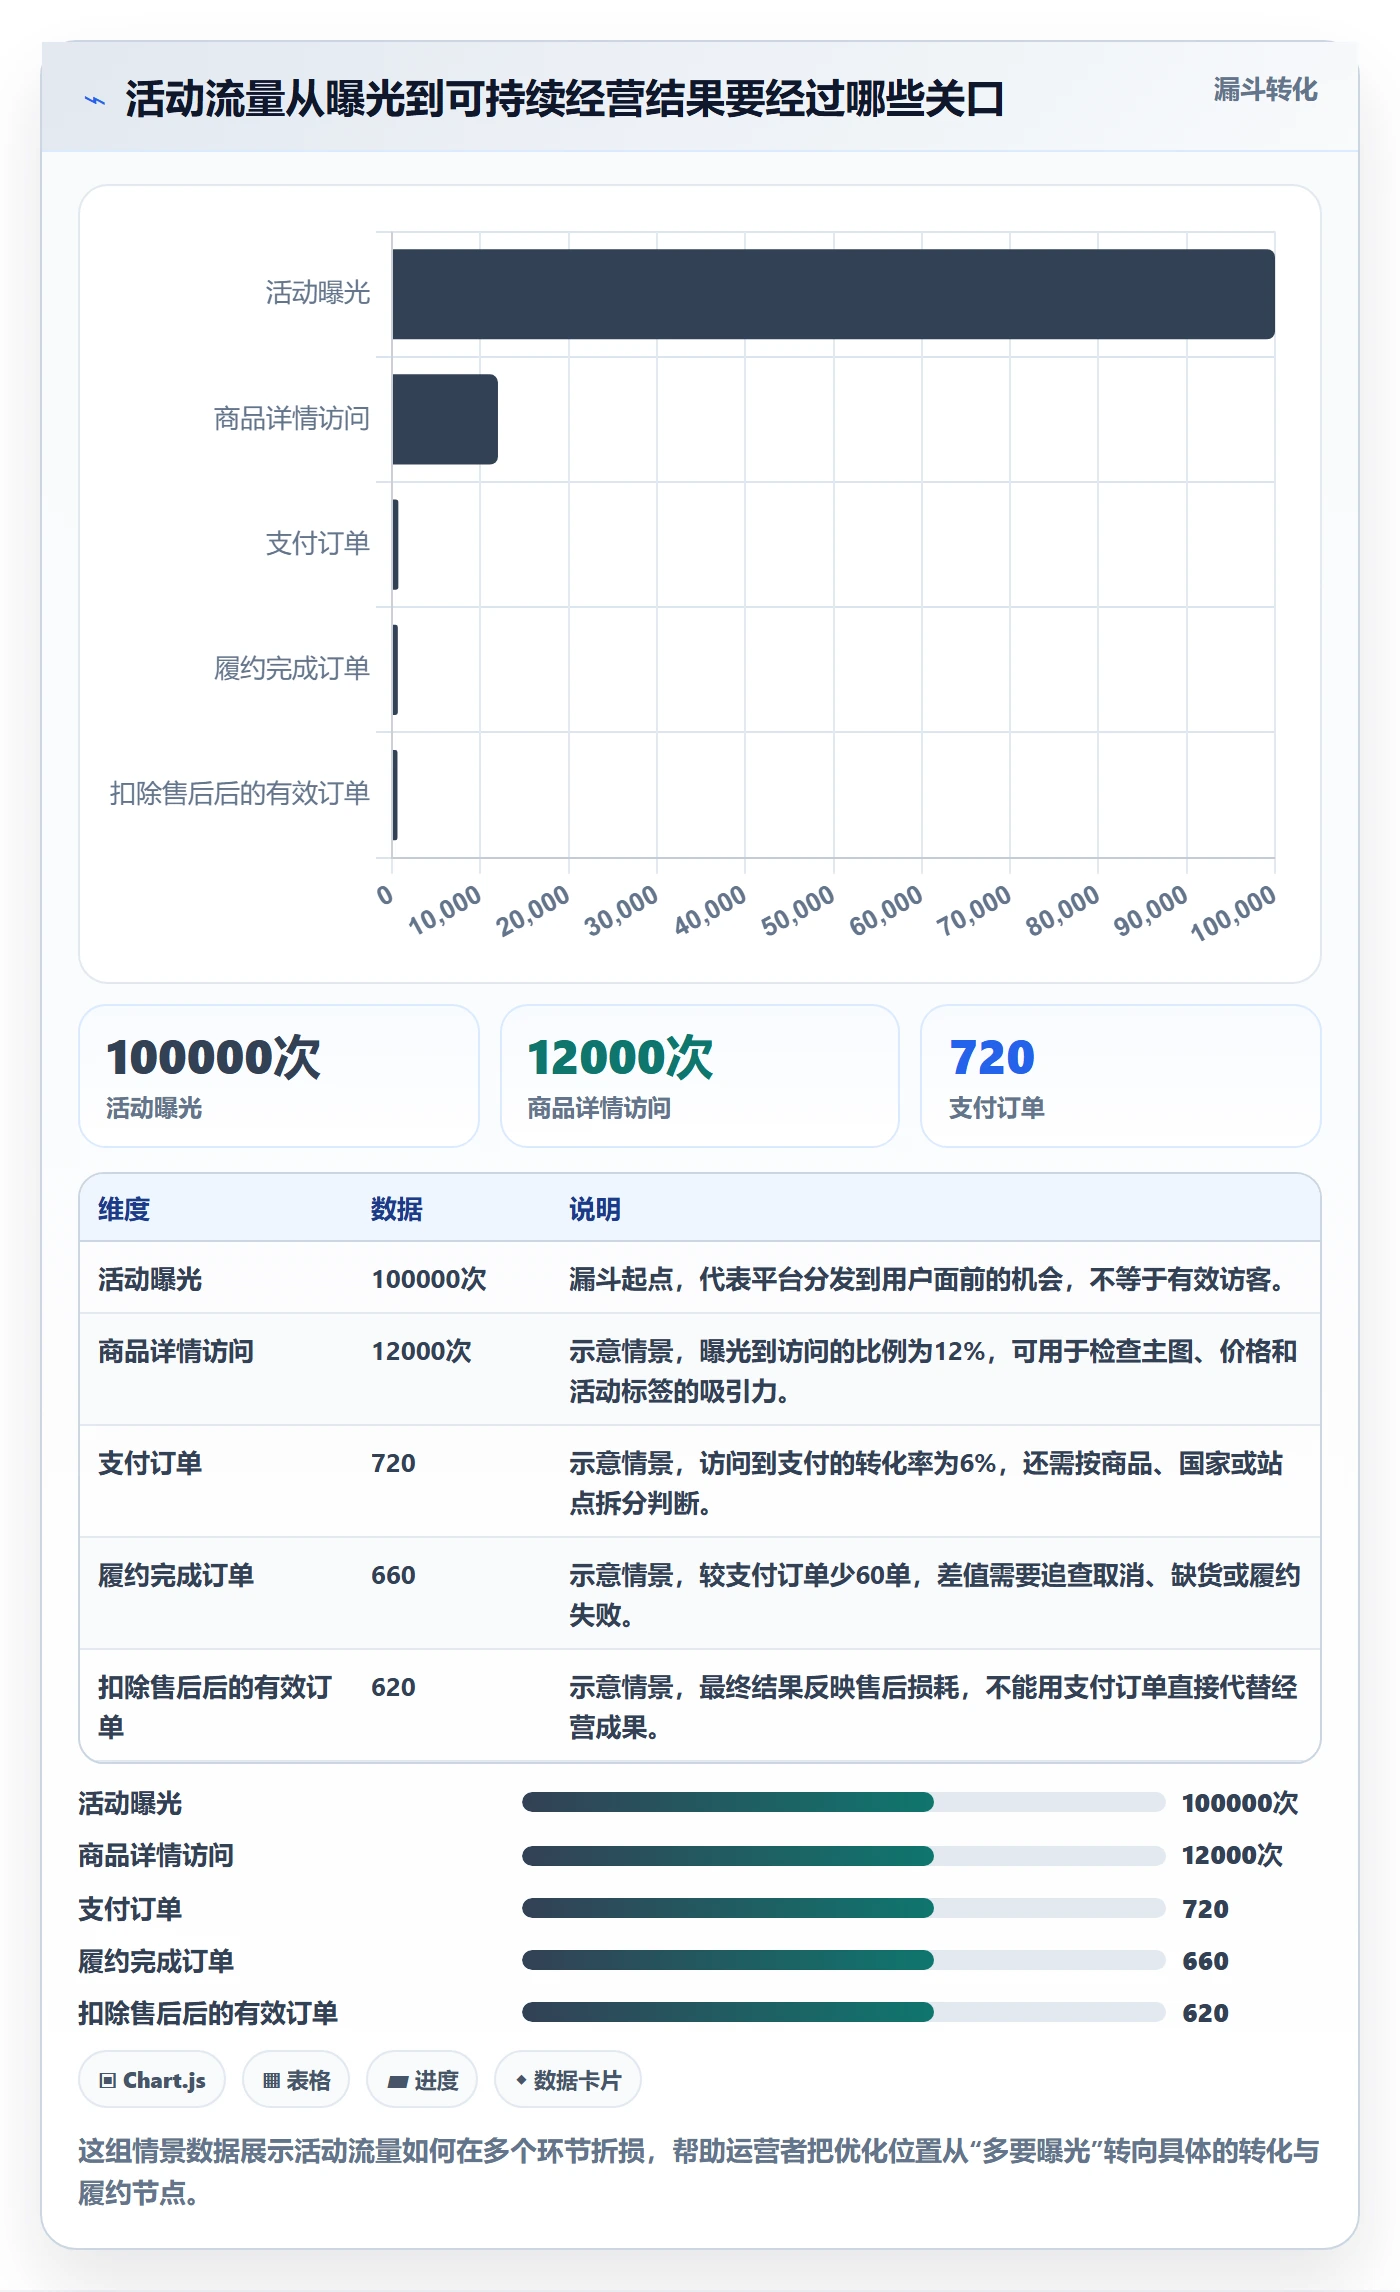Click the 履约完成订单 progress bar
Screen dimensions: 1400x2292
[843, 1960]
